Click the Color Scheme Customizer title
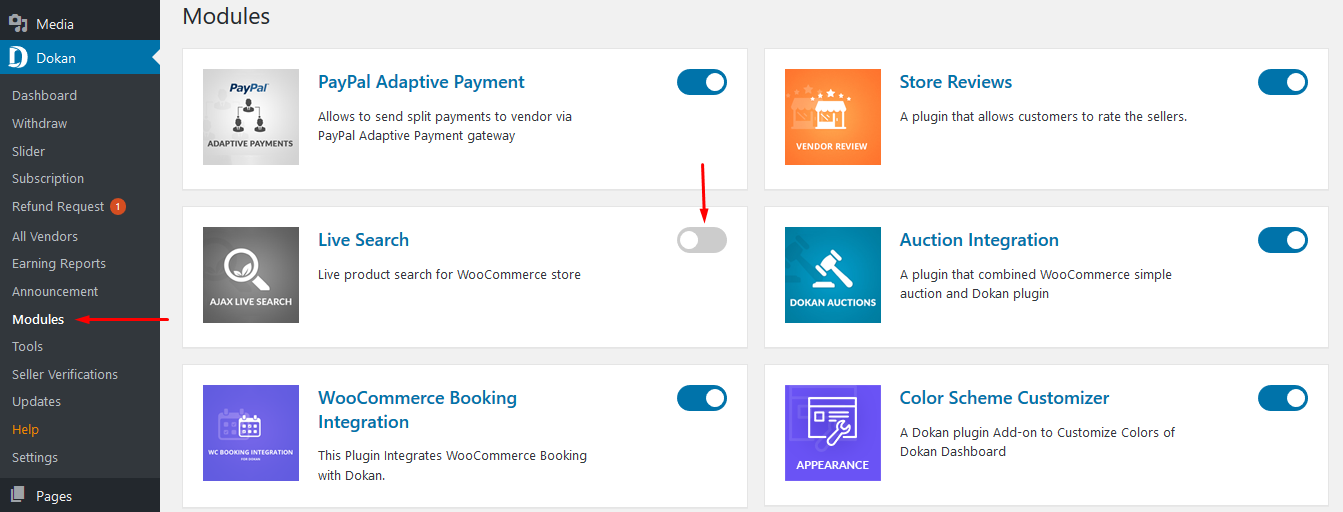 (1004, 398)
